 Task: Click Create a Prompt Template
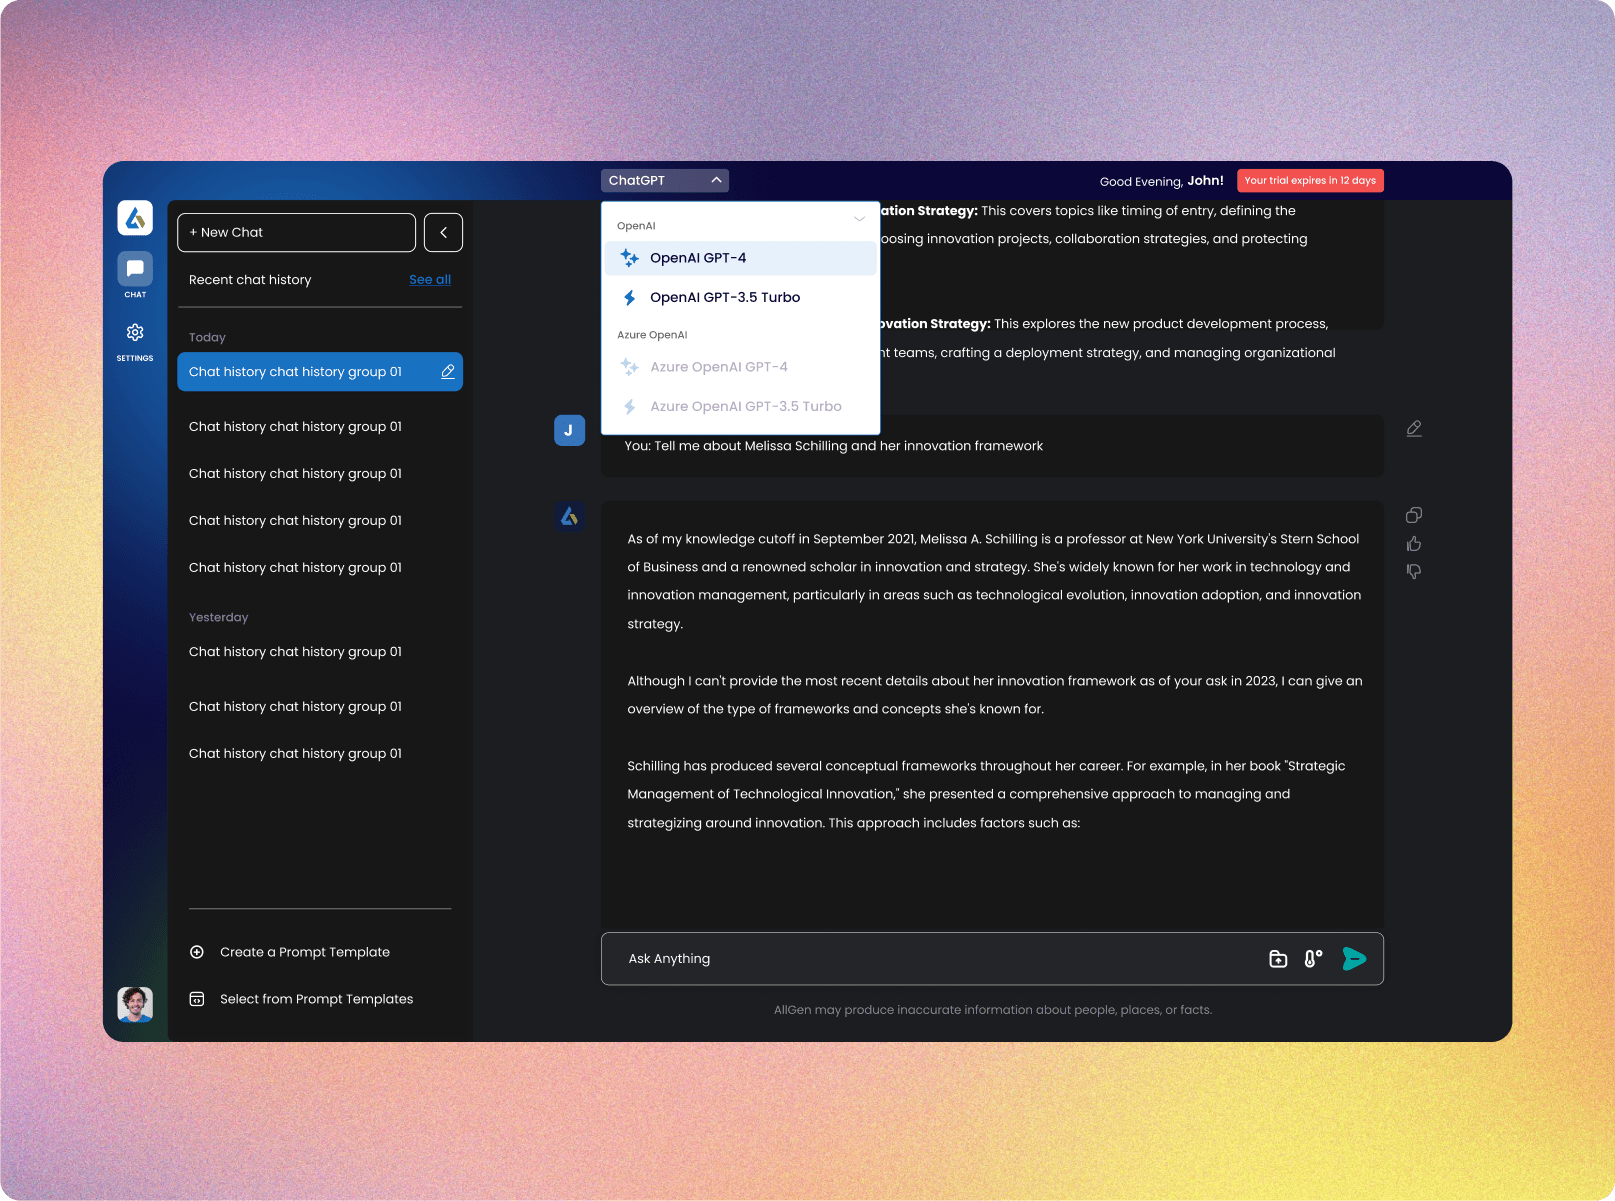(305, 952)
